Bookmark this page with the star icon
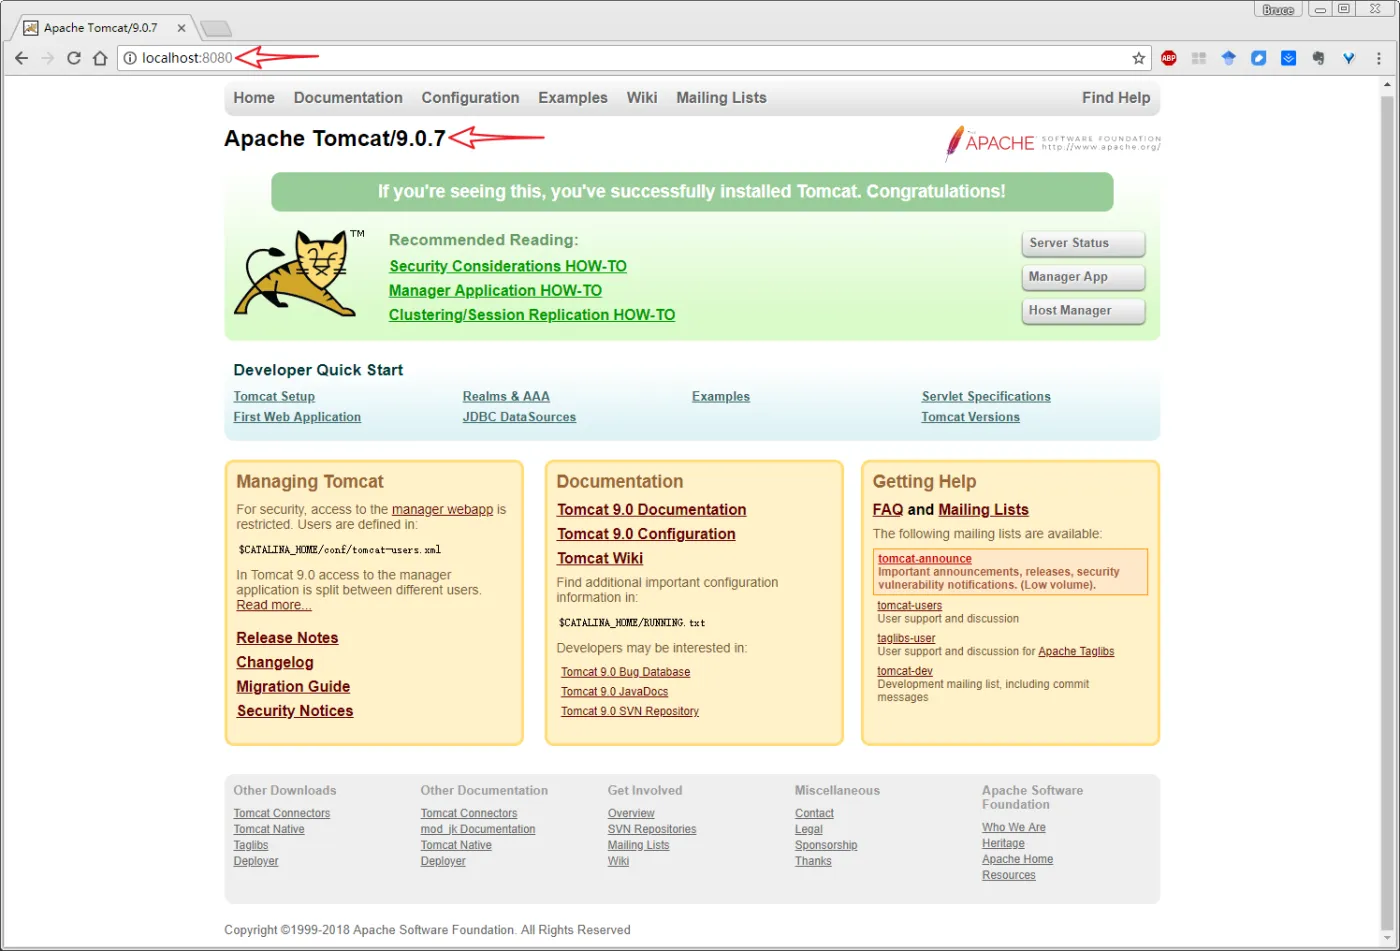Viewport: 1400px width, 951px height. click(x=1138, y=58)
